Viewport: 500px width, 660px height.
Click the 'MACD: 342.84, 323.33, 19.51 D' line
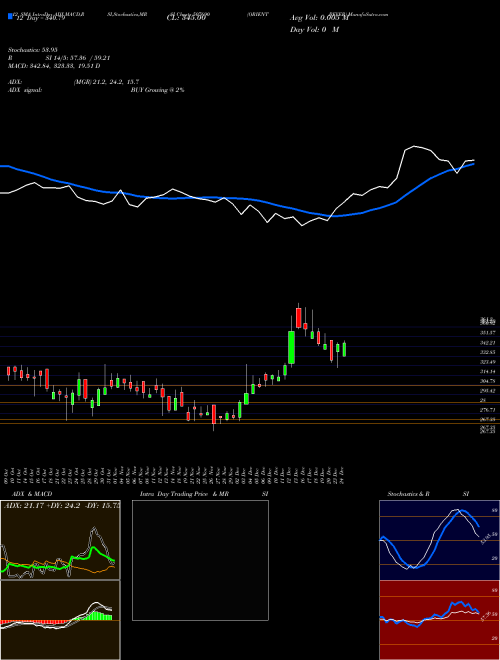pyautogui.click(x=54, y=66)
